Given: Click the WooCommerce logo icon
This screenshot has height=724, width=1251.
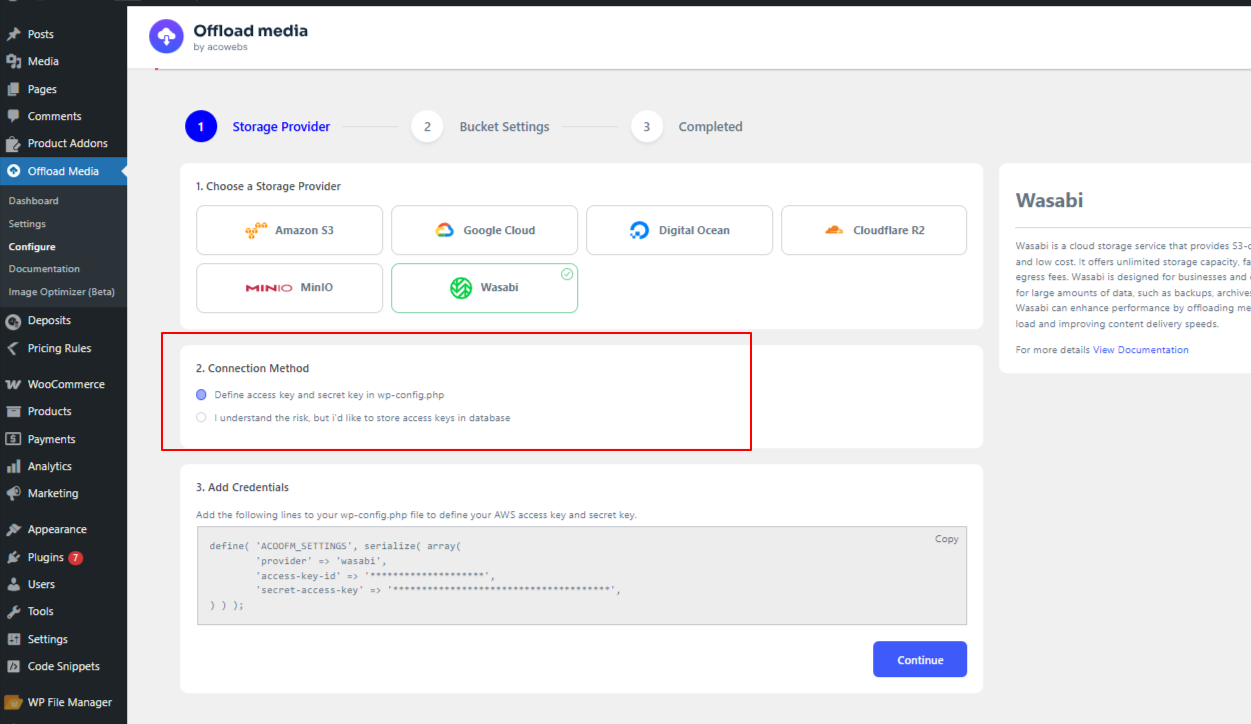Looking at the screenshot, I should [x=13, y=384].
